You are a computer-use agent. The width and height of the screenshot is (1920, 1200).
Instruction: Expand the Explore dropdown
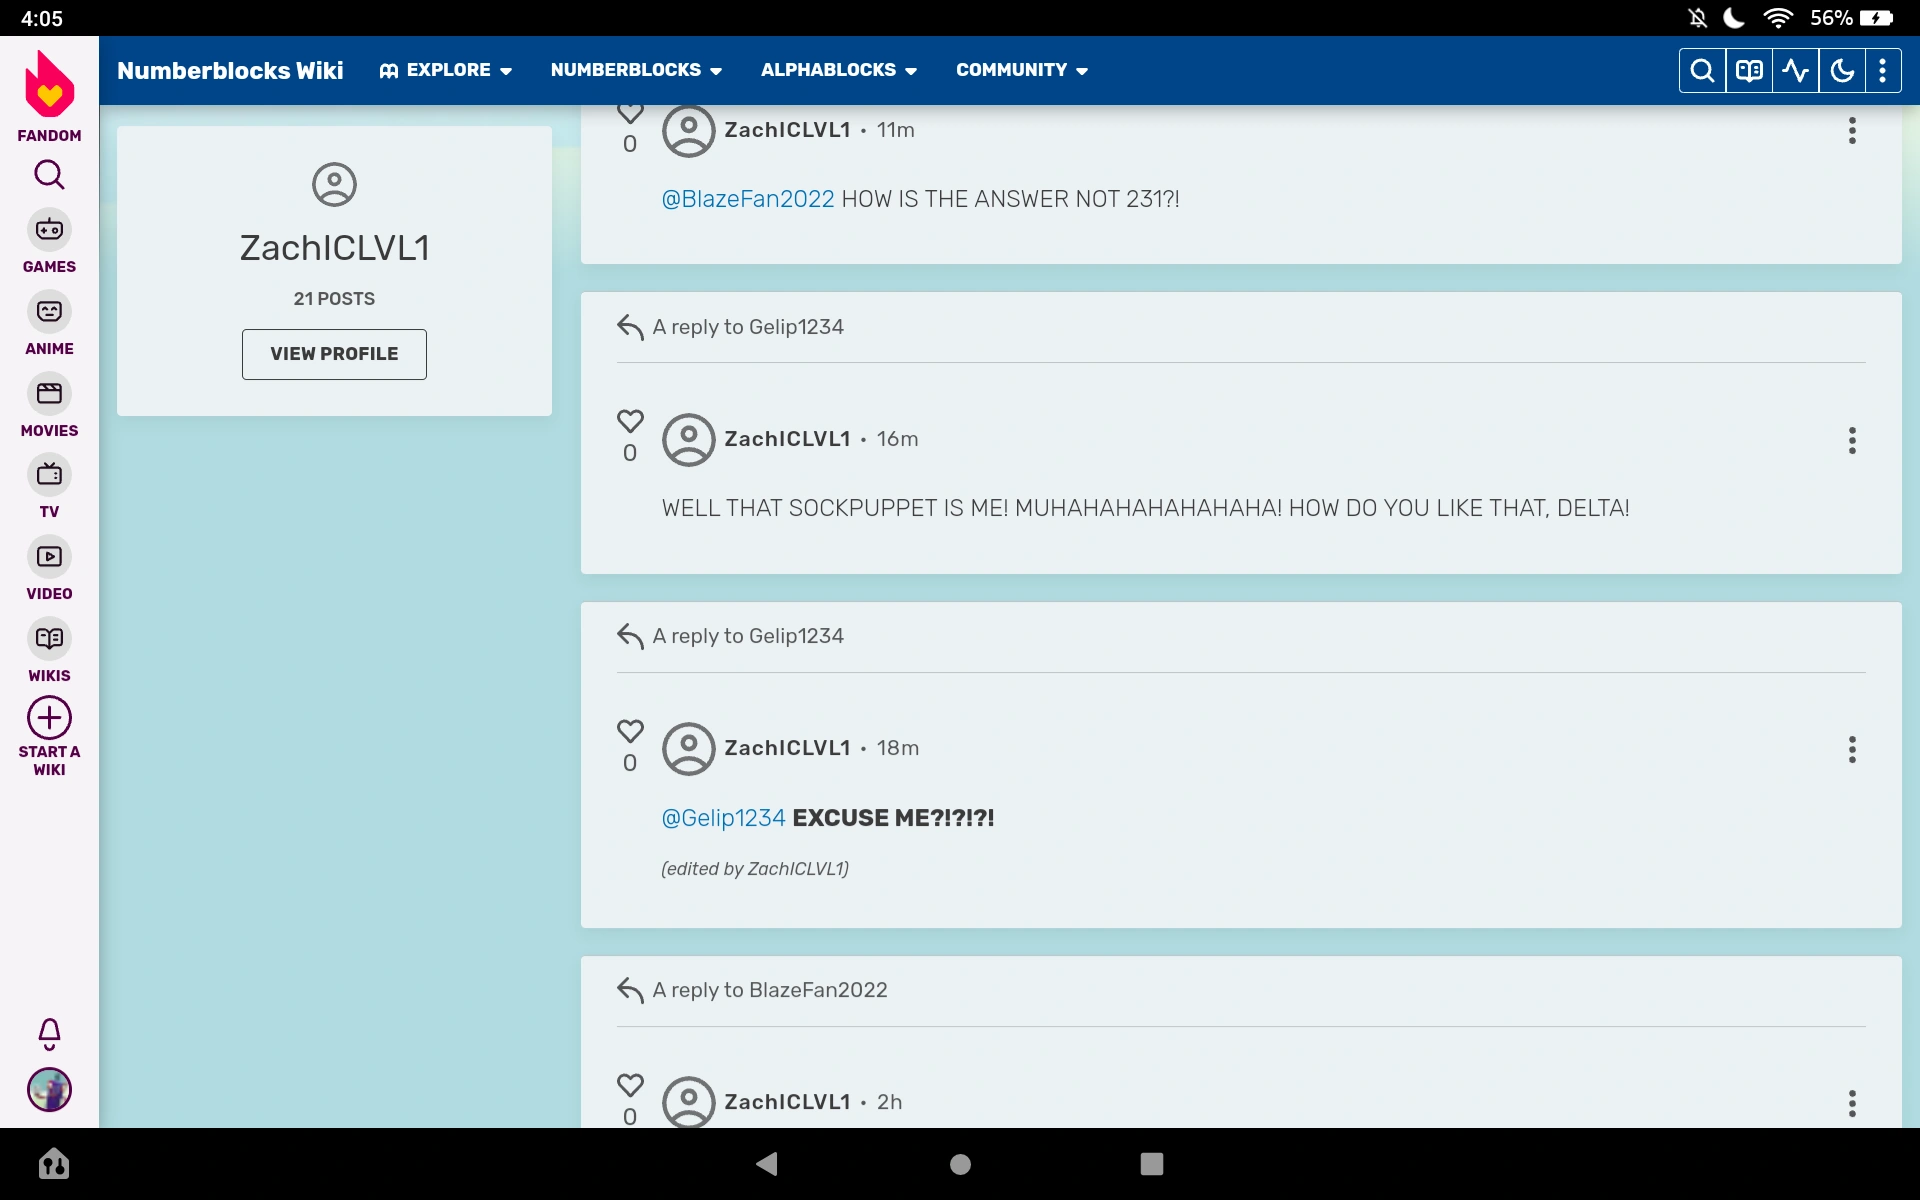tap(445, 70)
